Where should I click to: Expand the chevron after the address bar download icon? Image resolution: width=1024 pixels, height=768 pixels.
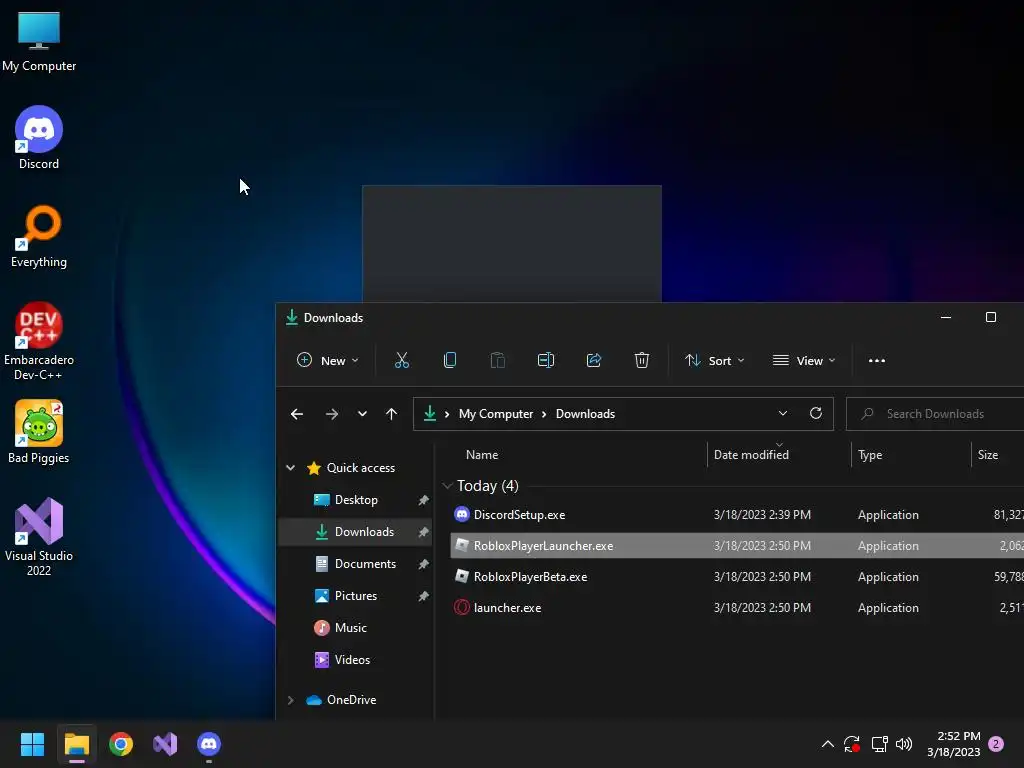click(x=447, y=414)
